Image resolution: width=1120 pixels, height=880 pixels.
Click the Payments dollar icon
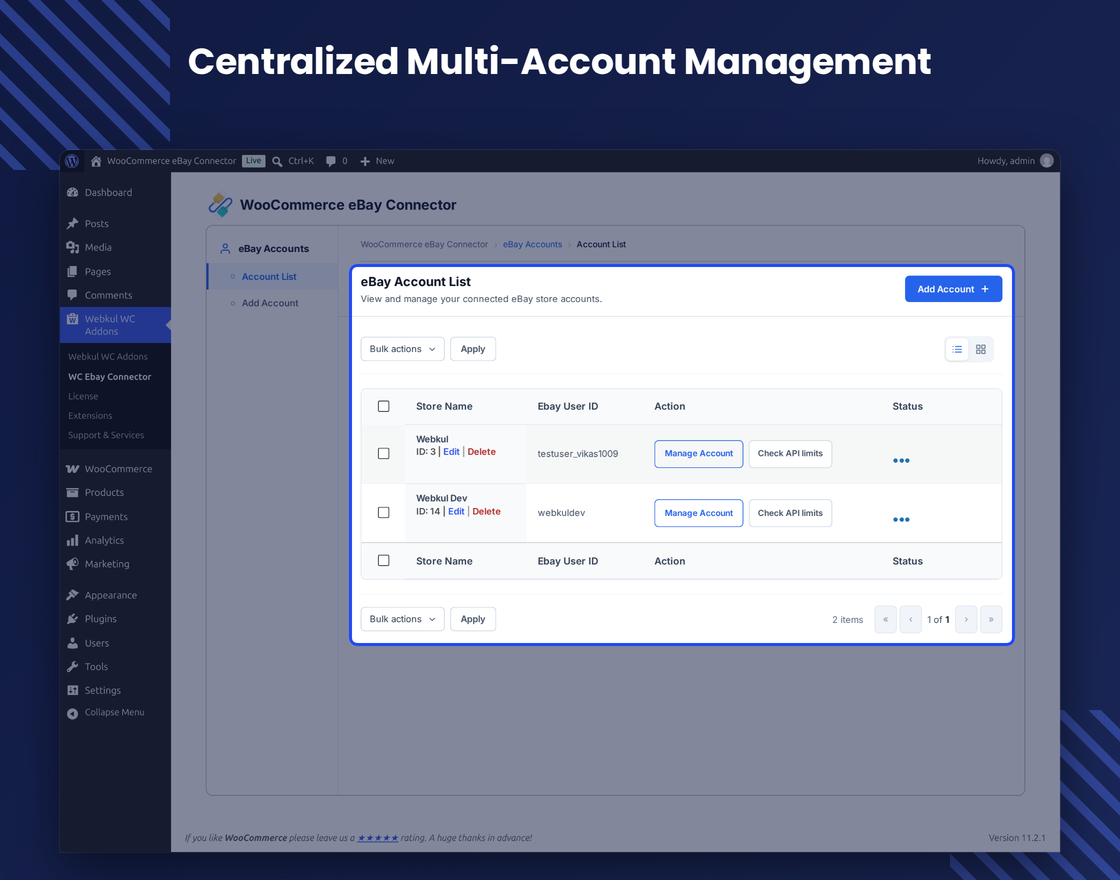[x=72, y=516]
